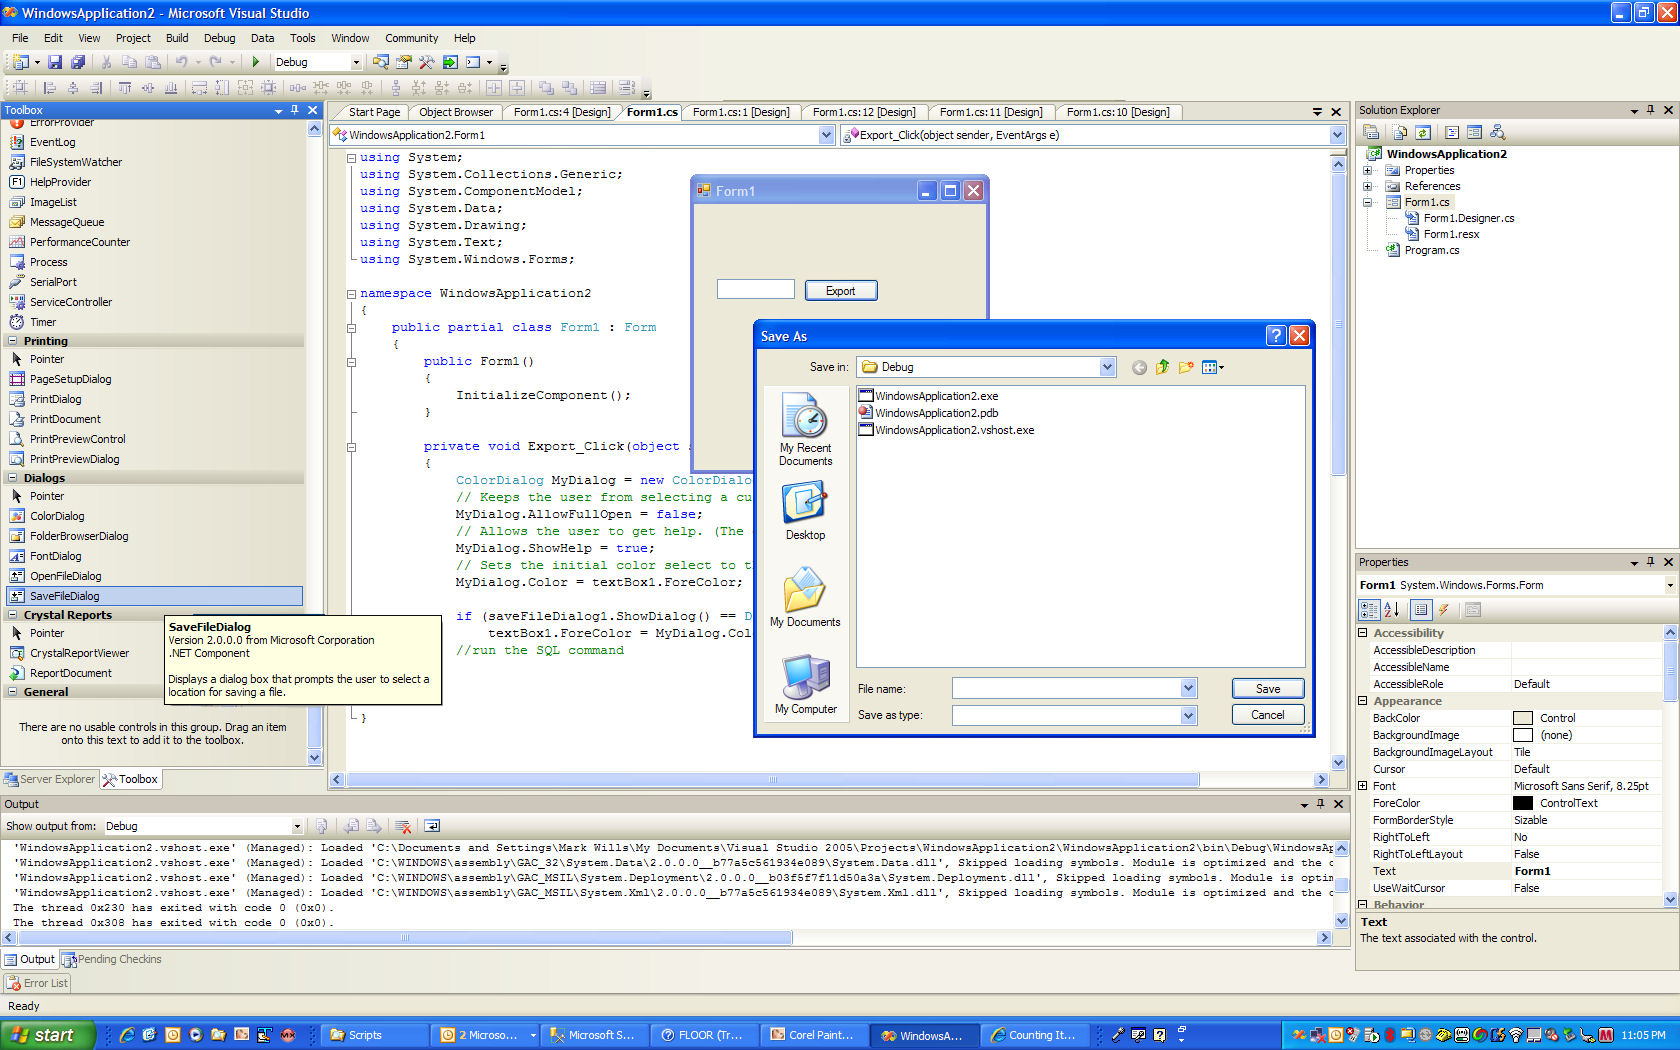This screenshot has width=1680, height=1050.
Task: Open the View Class Diagram icon in Solution Explorer
Action: tap(1497, 131)
